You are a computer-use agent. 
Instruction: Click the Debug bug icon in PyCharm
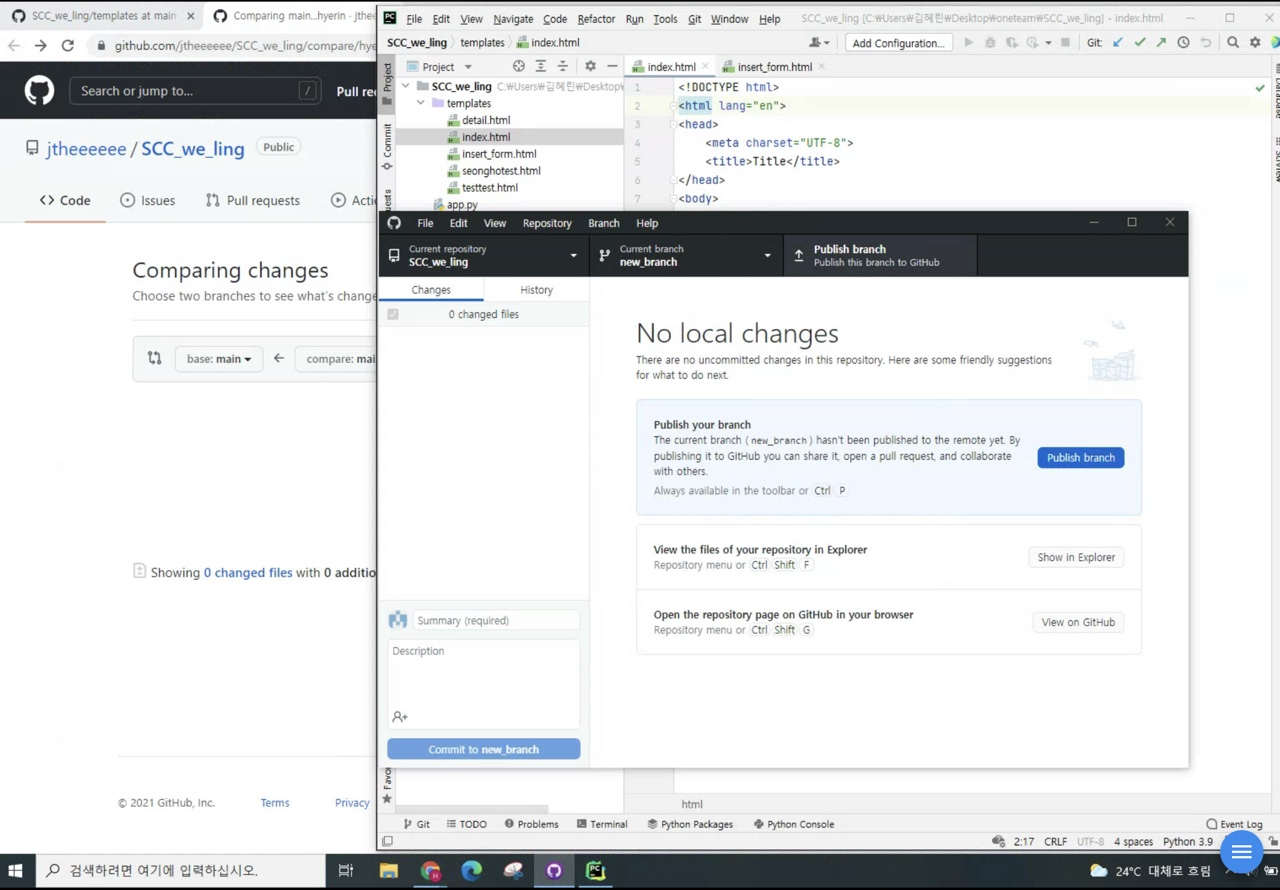tap(990, 43)
